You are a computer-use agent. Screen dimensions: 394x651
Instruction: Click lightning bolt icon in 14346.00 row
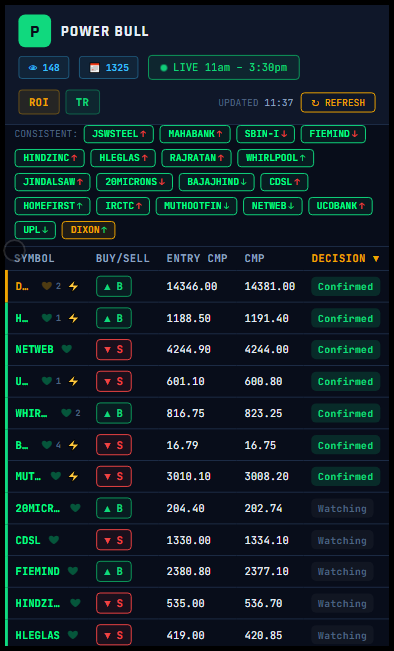73,286
